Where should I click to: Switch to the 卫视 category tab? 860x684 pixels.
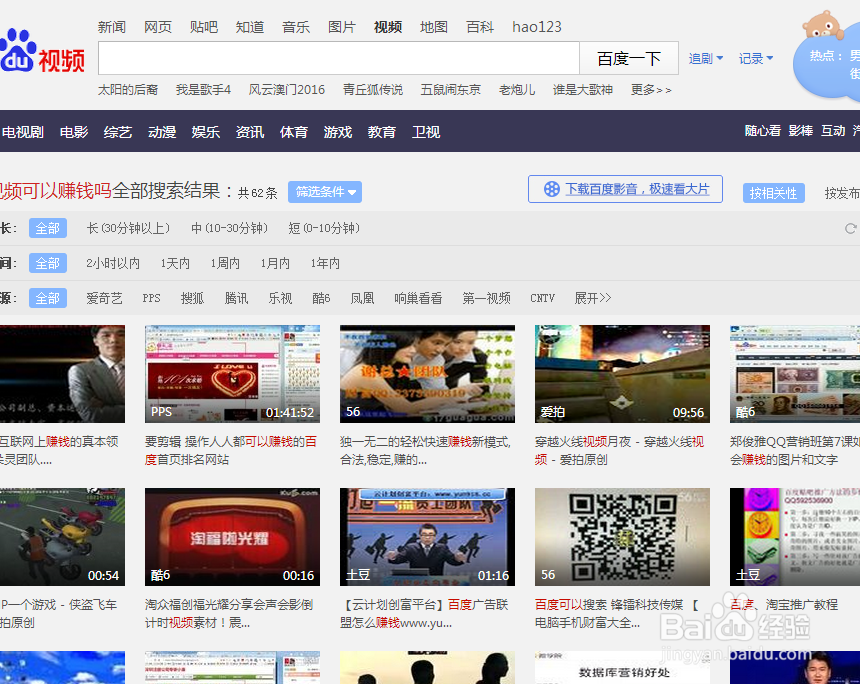(x=426, y=132)
